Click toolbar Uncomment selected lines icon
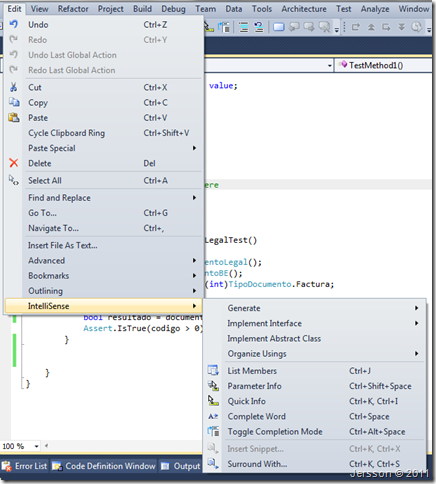The image size is (436, 484). [259, 27]
